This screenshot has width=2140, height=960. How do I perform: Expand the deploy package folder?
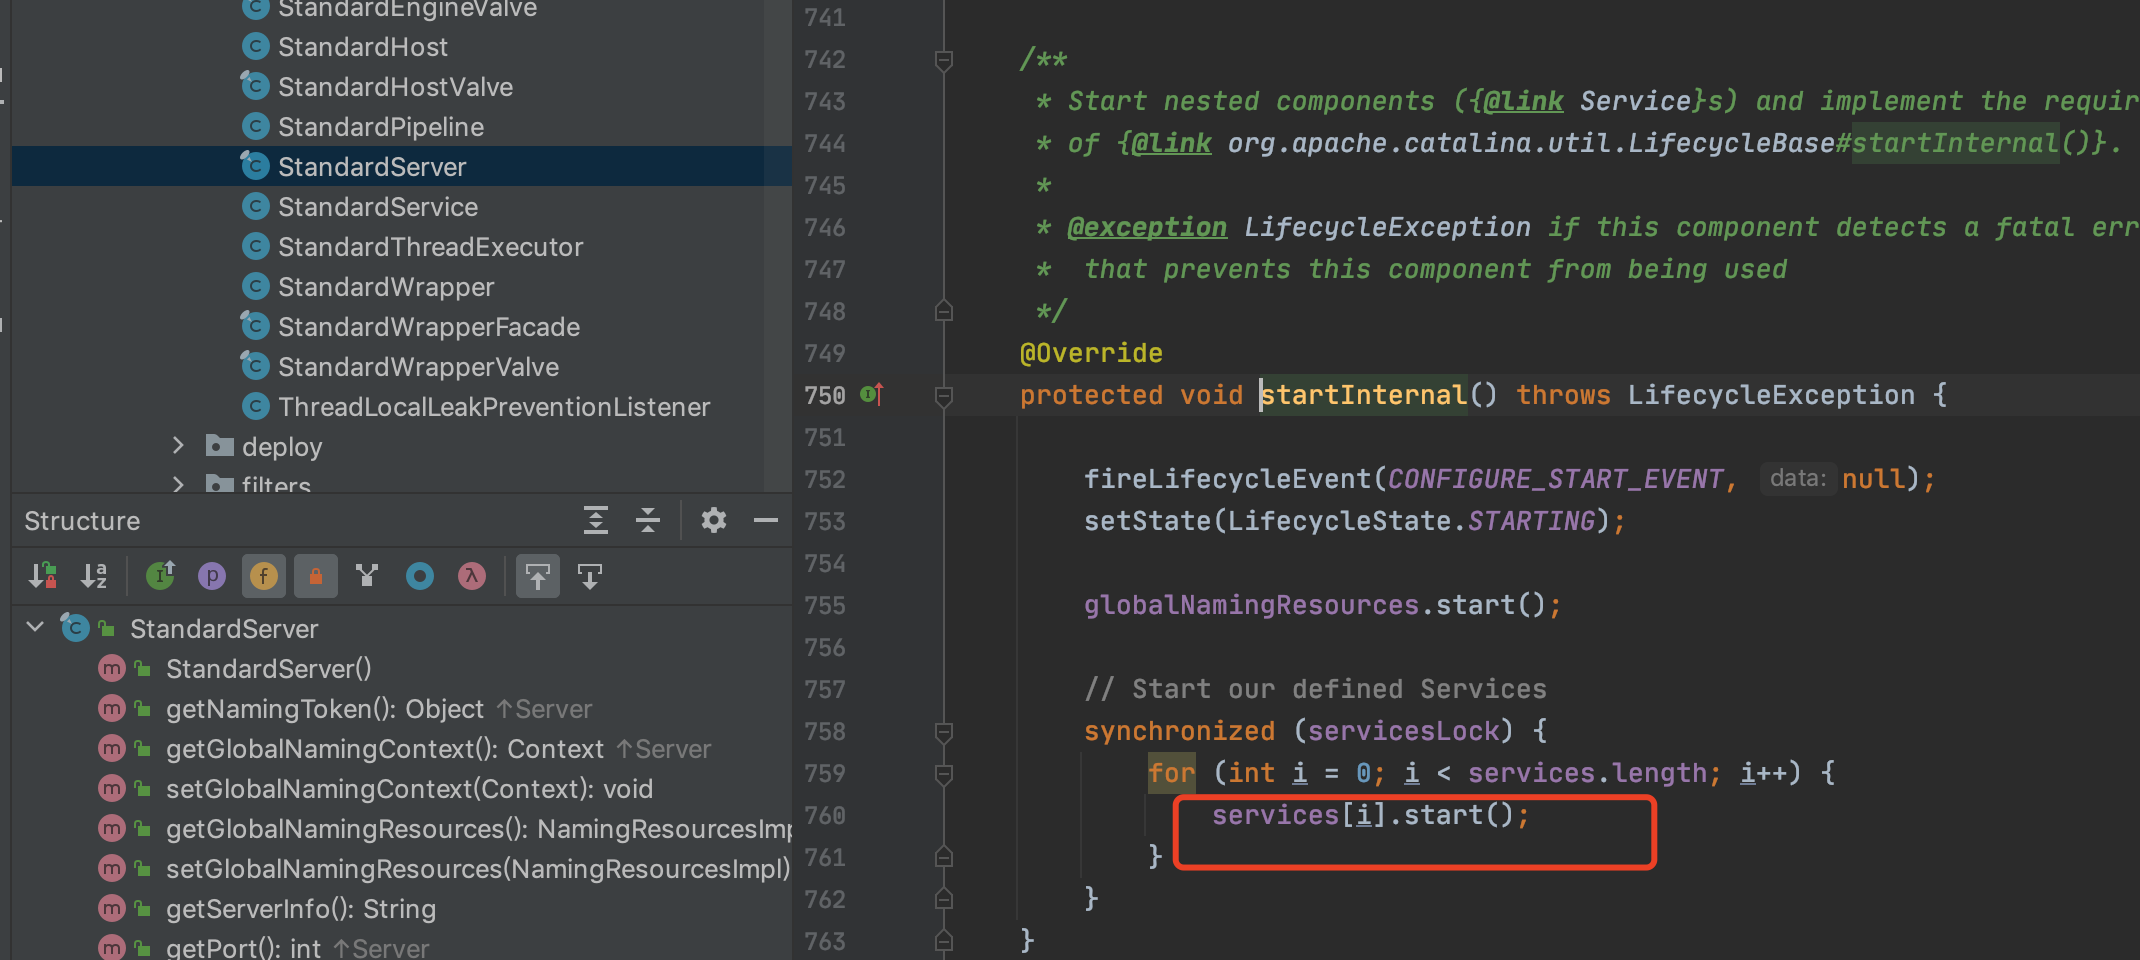pos(178,446)
